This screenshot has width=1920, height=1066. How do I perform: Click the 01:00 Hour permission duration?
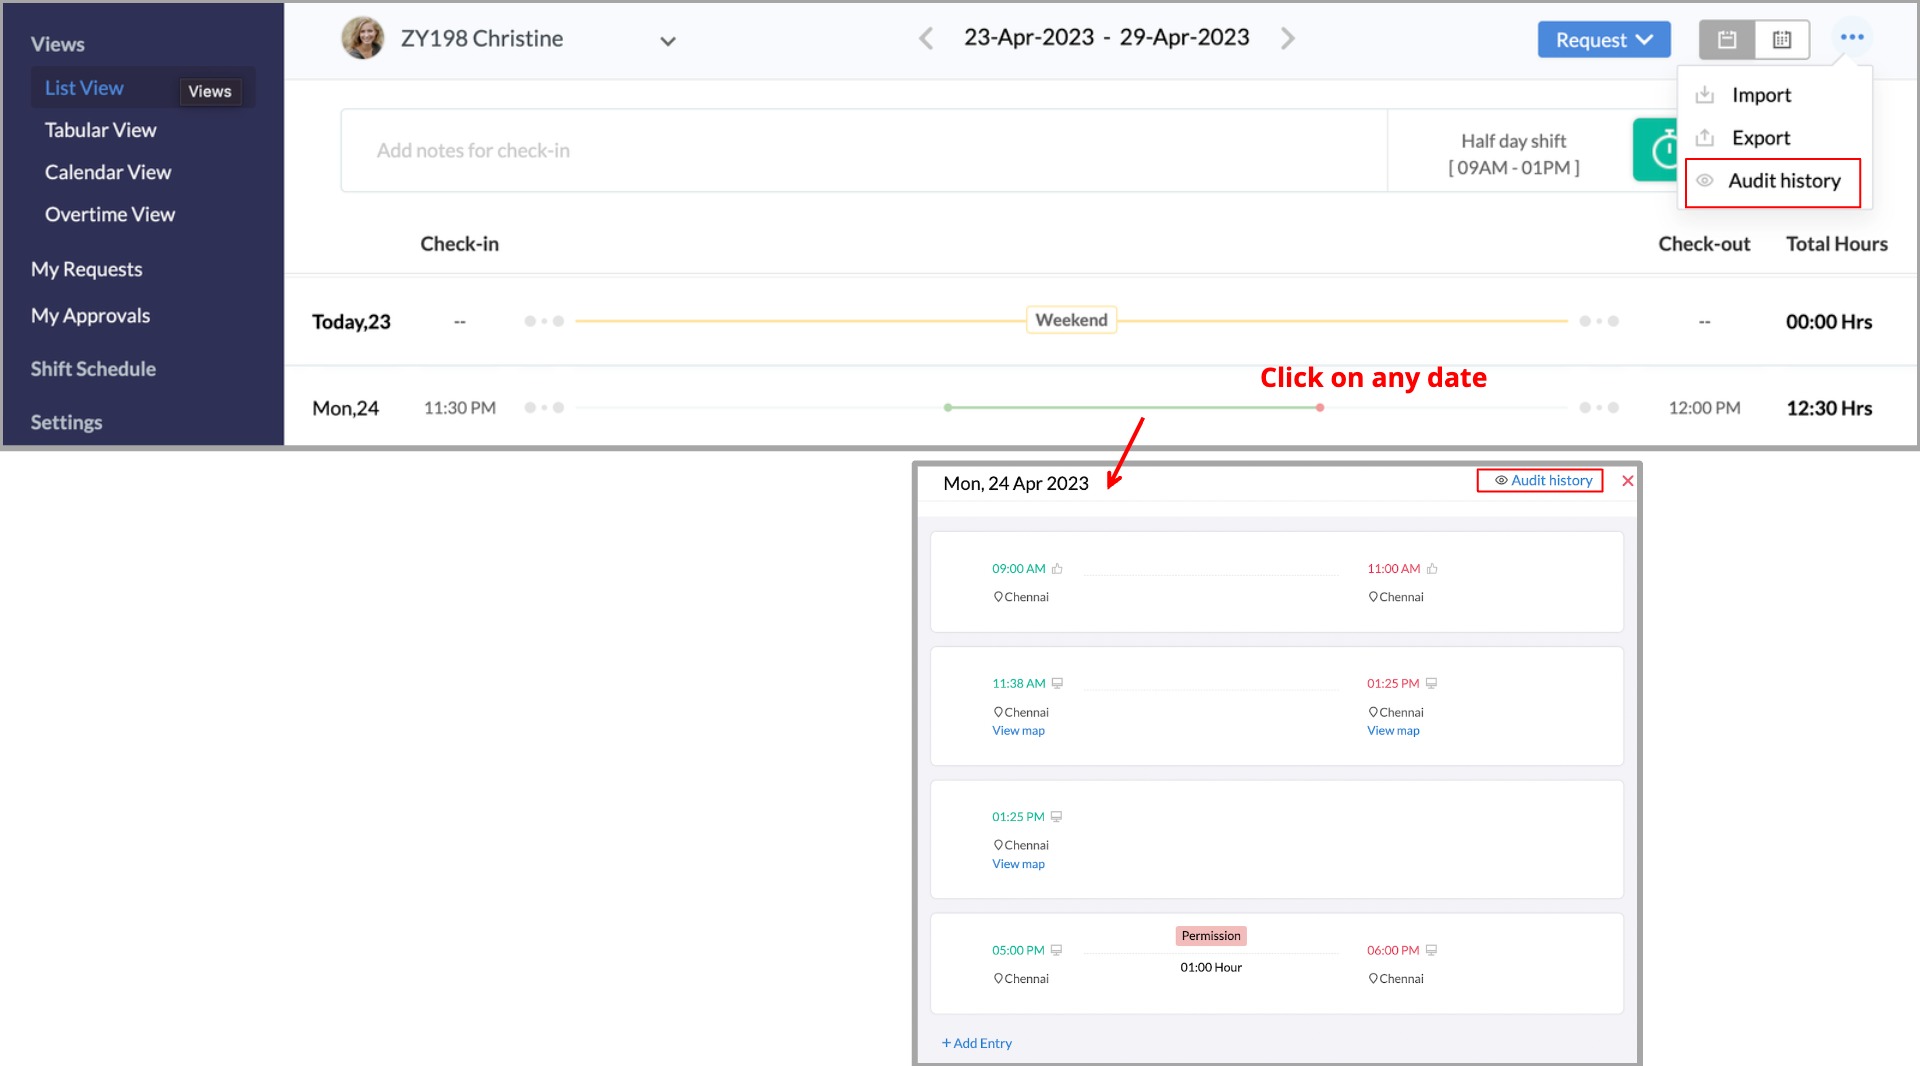1211,968
